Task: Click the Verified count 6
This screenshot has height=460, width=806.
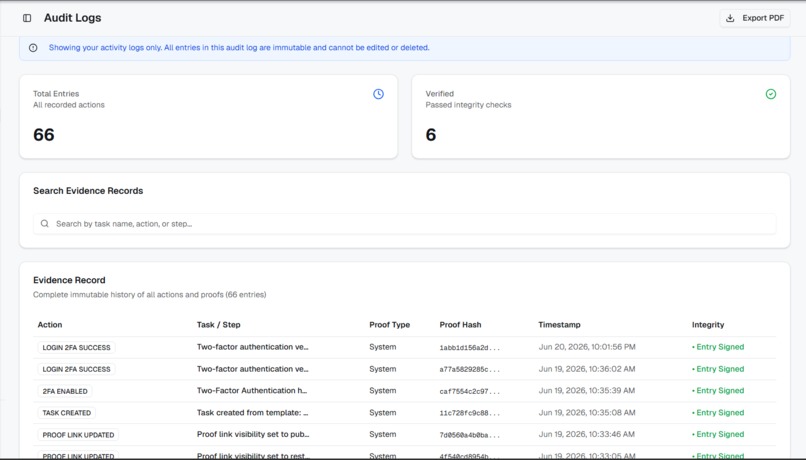Action: (431, 135)
